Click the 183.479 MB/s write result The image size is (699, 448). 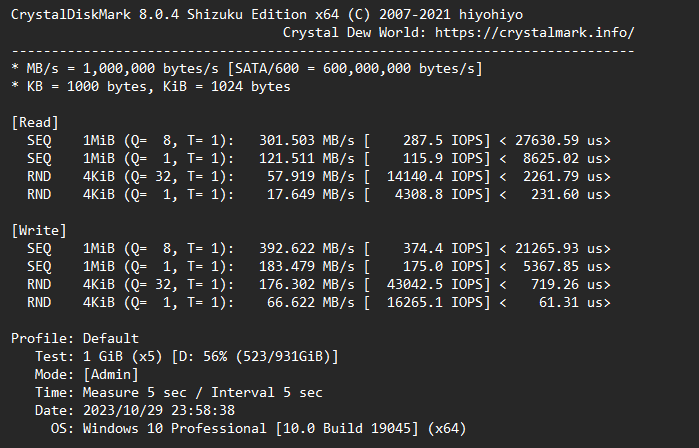307,267
